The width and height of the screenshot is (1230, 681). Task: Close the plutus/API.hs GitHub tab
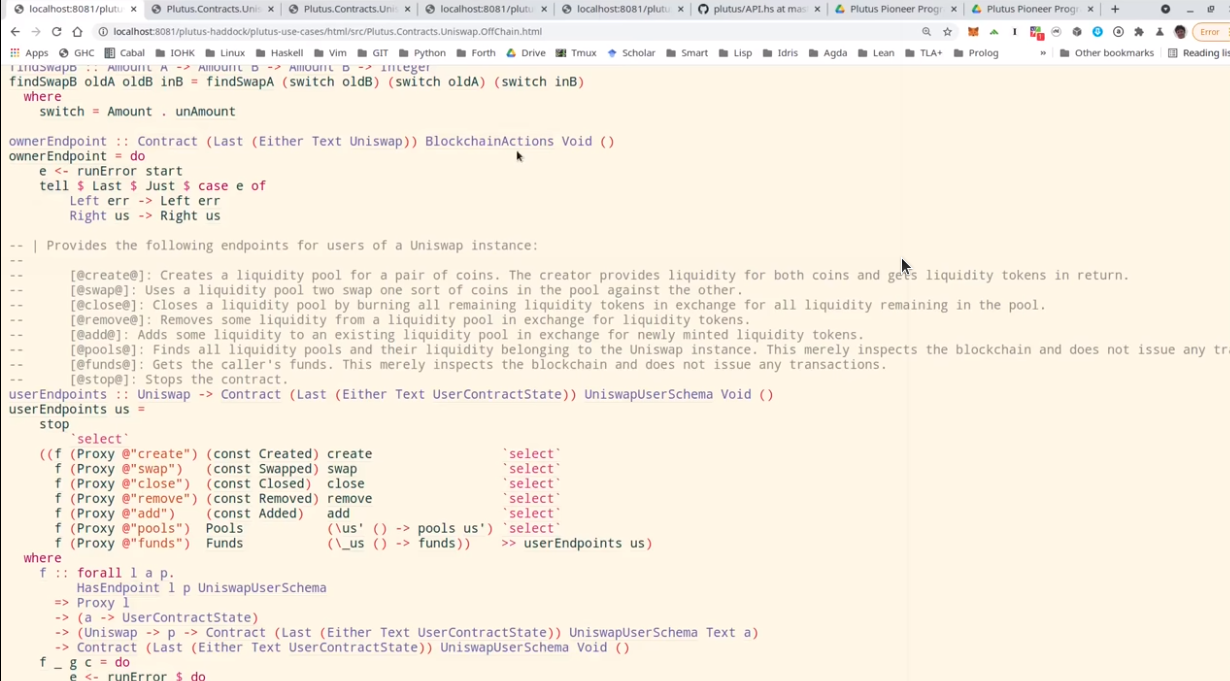coord(819,9)
